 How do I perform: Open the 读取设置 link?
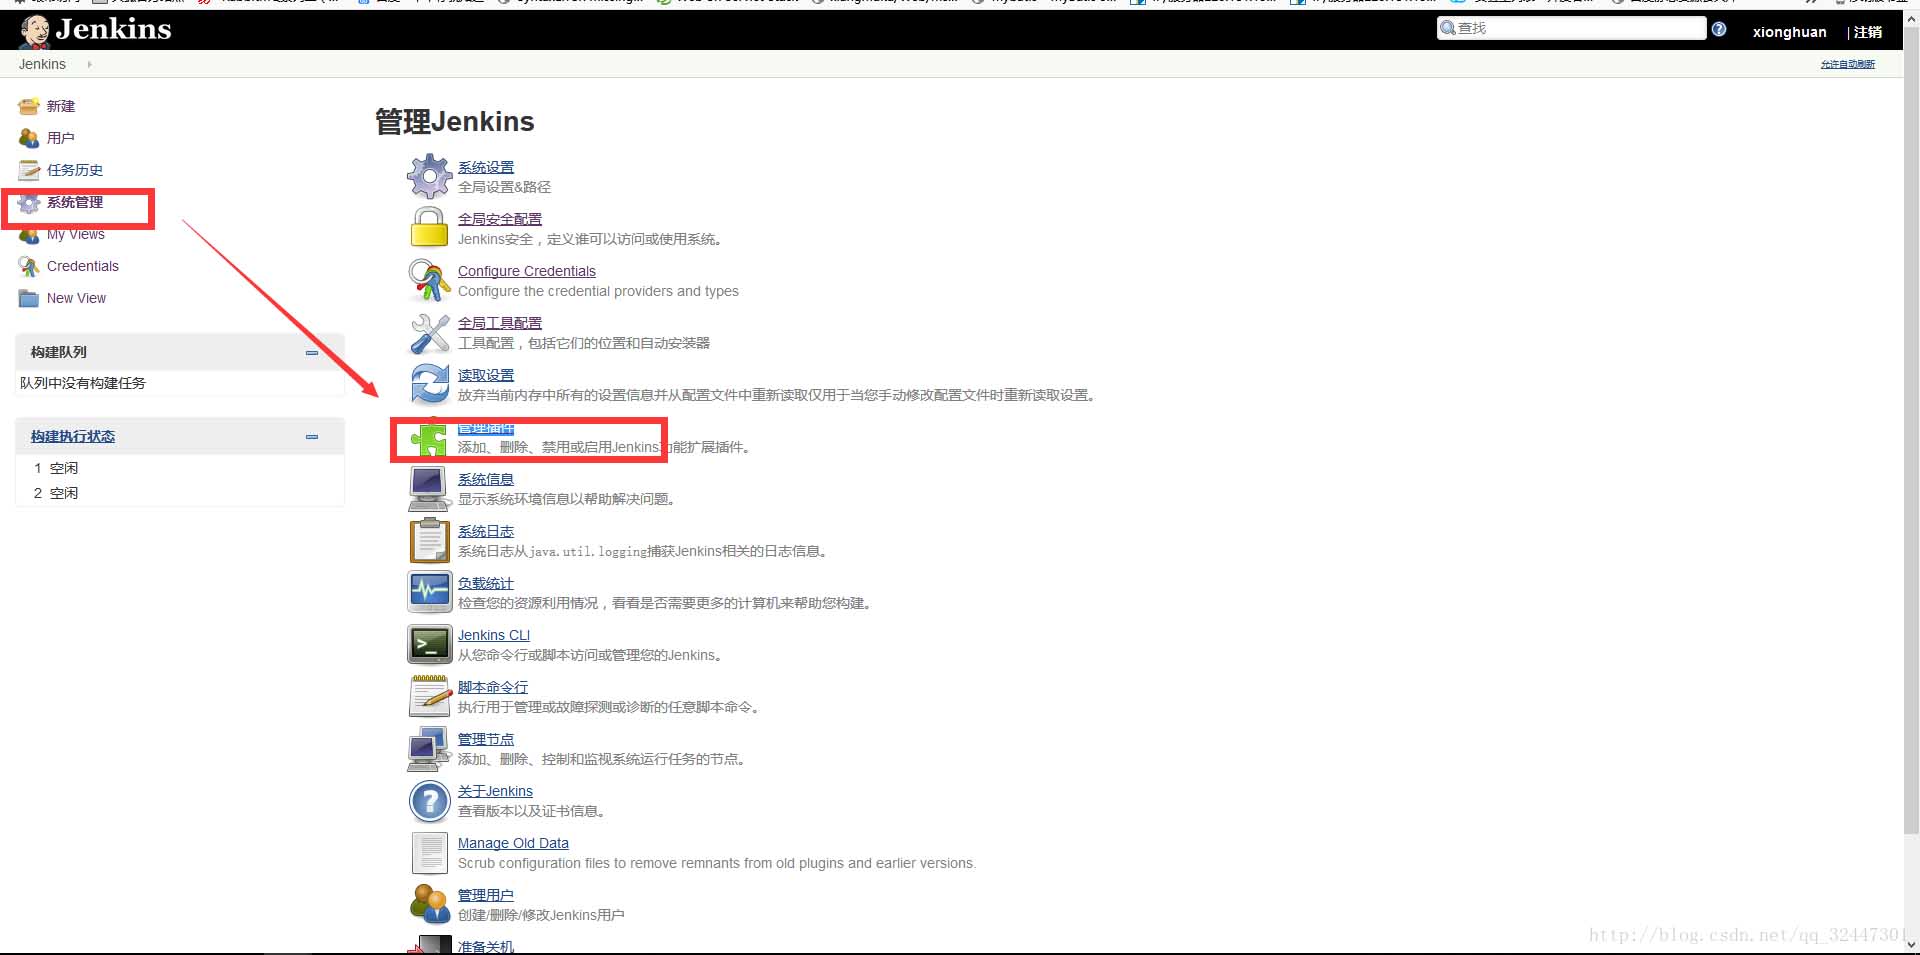486,375
